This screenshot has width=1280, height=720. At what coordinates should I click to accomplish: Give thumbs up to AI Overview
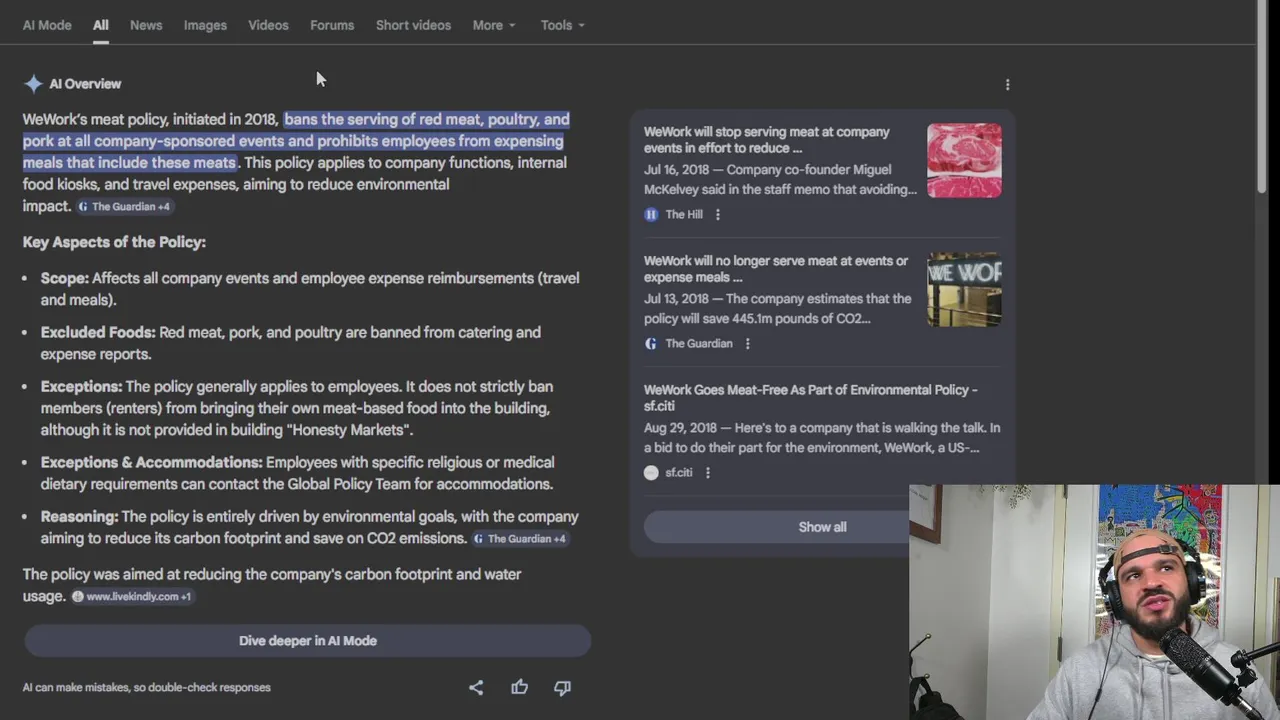(x=519, y=687)
